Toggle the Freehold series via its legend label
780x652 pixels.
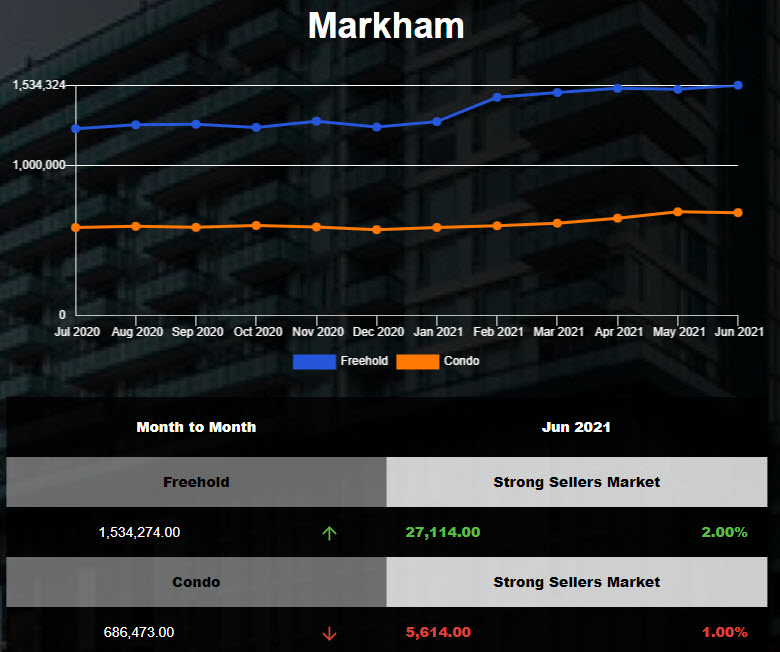pos(364,361)
